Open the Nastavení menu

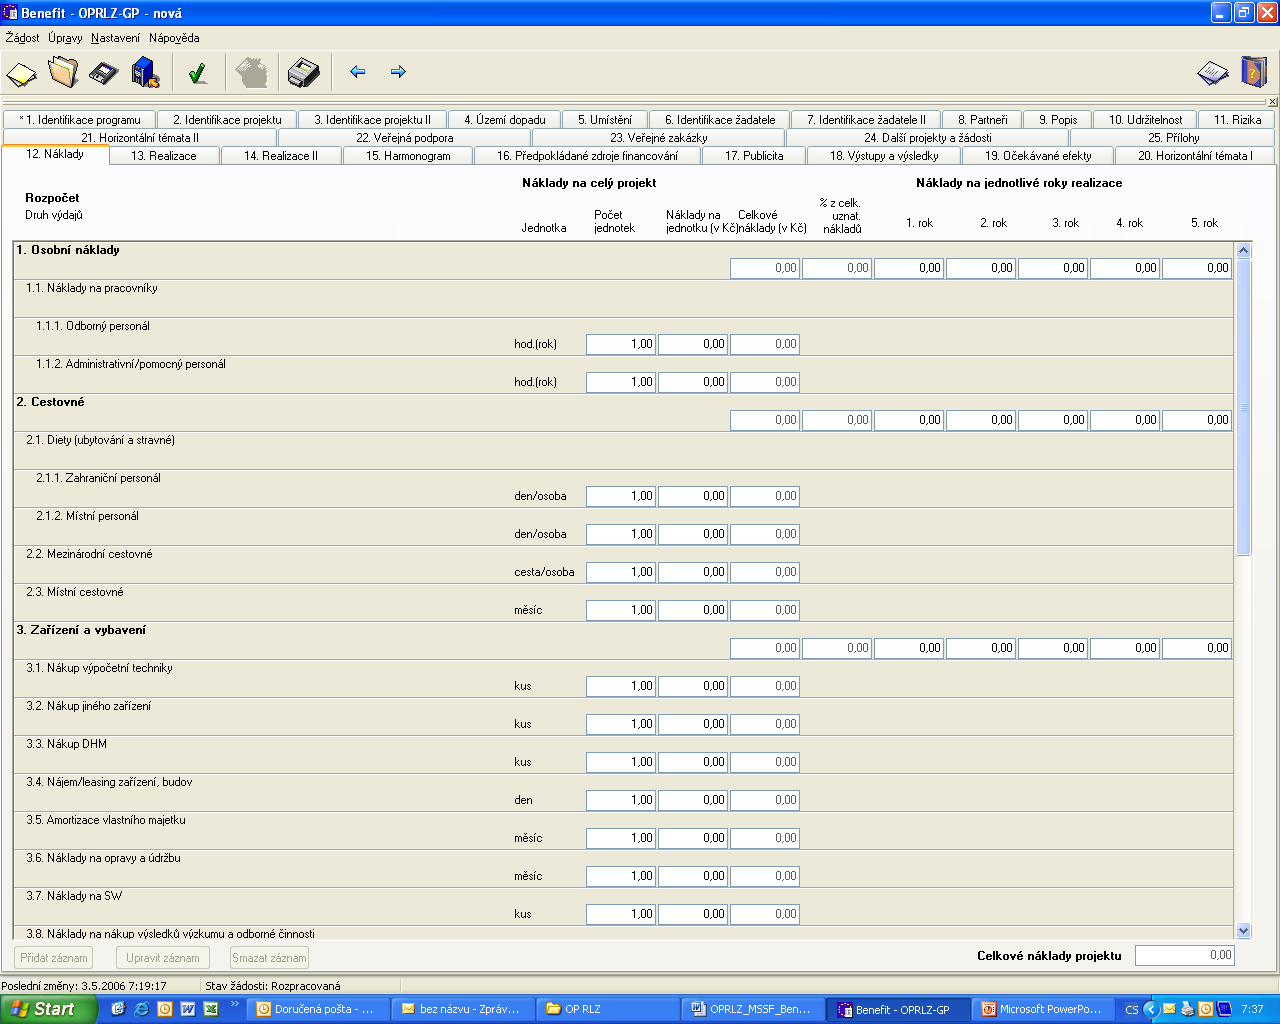pos(115,38)
